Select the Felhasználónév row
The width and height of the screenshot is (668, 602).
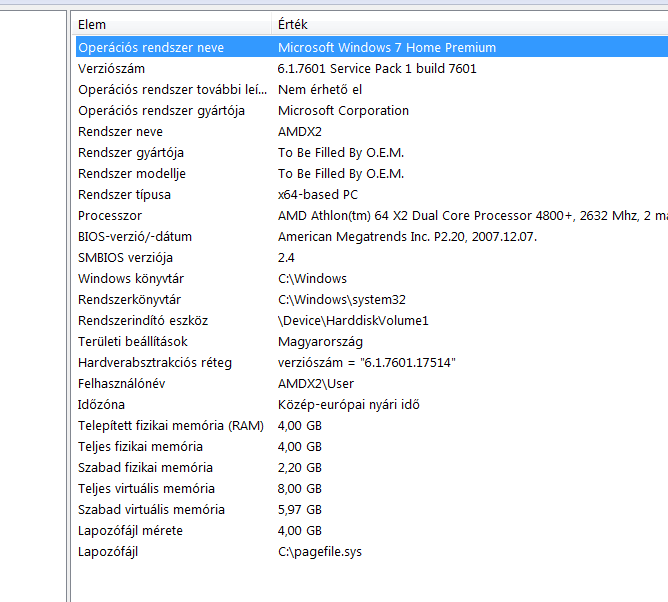click(372, 383)
